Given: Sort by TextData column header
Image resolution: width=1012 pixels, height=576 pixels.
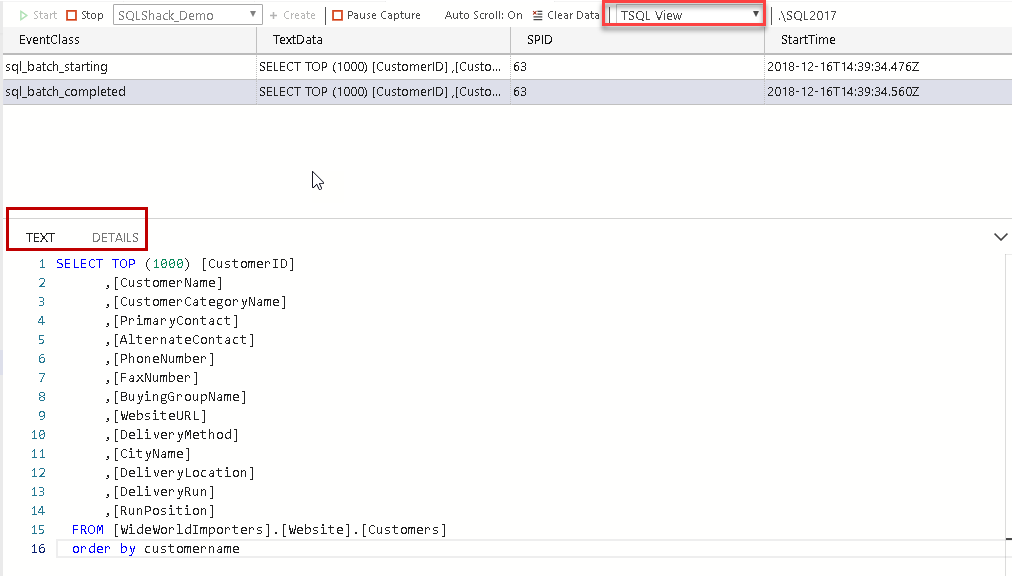Looking at the screenshot, I should (298, 39).
